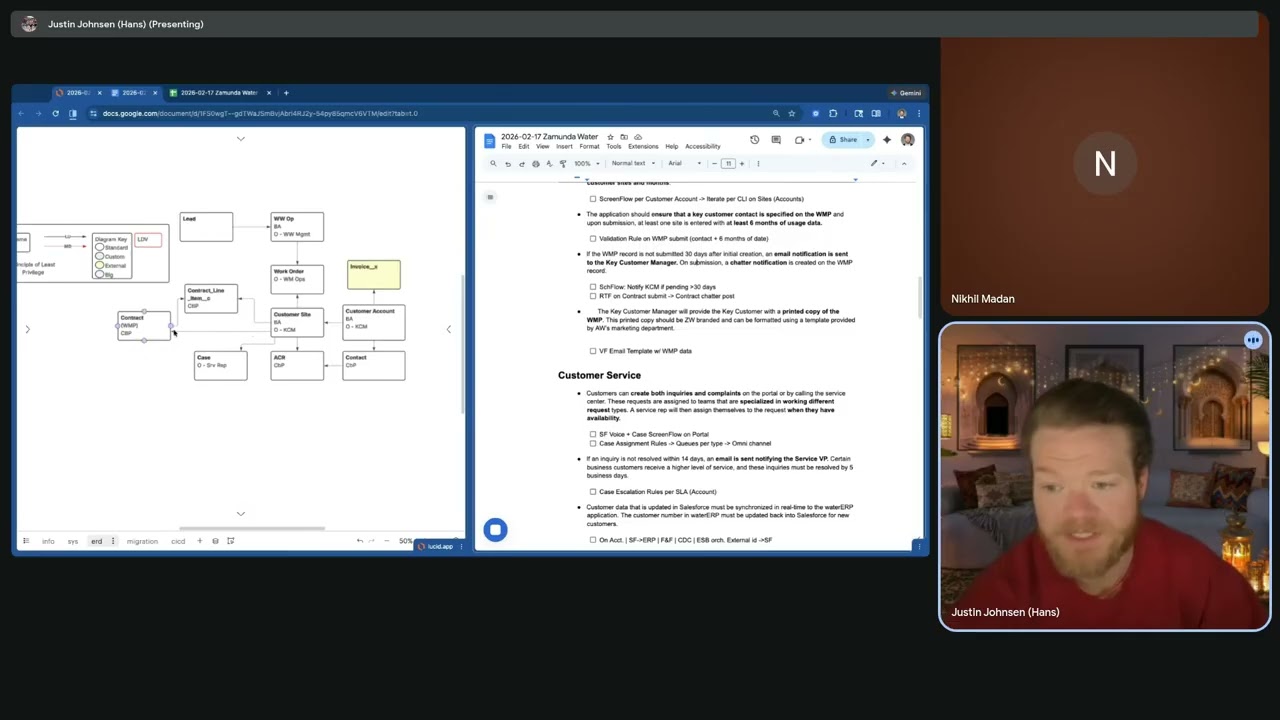This screenshot has height=720, width=1280.
Task: Open Chrome extensions puzzle icon
Action: pos(833,113)
